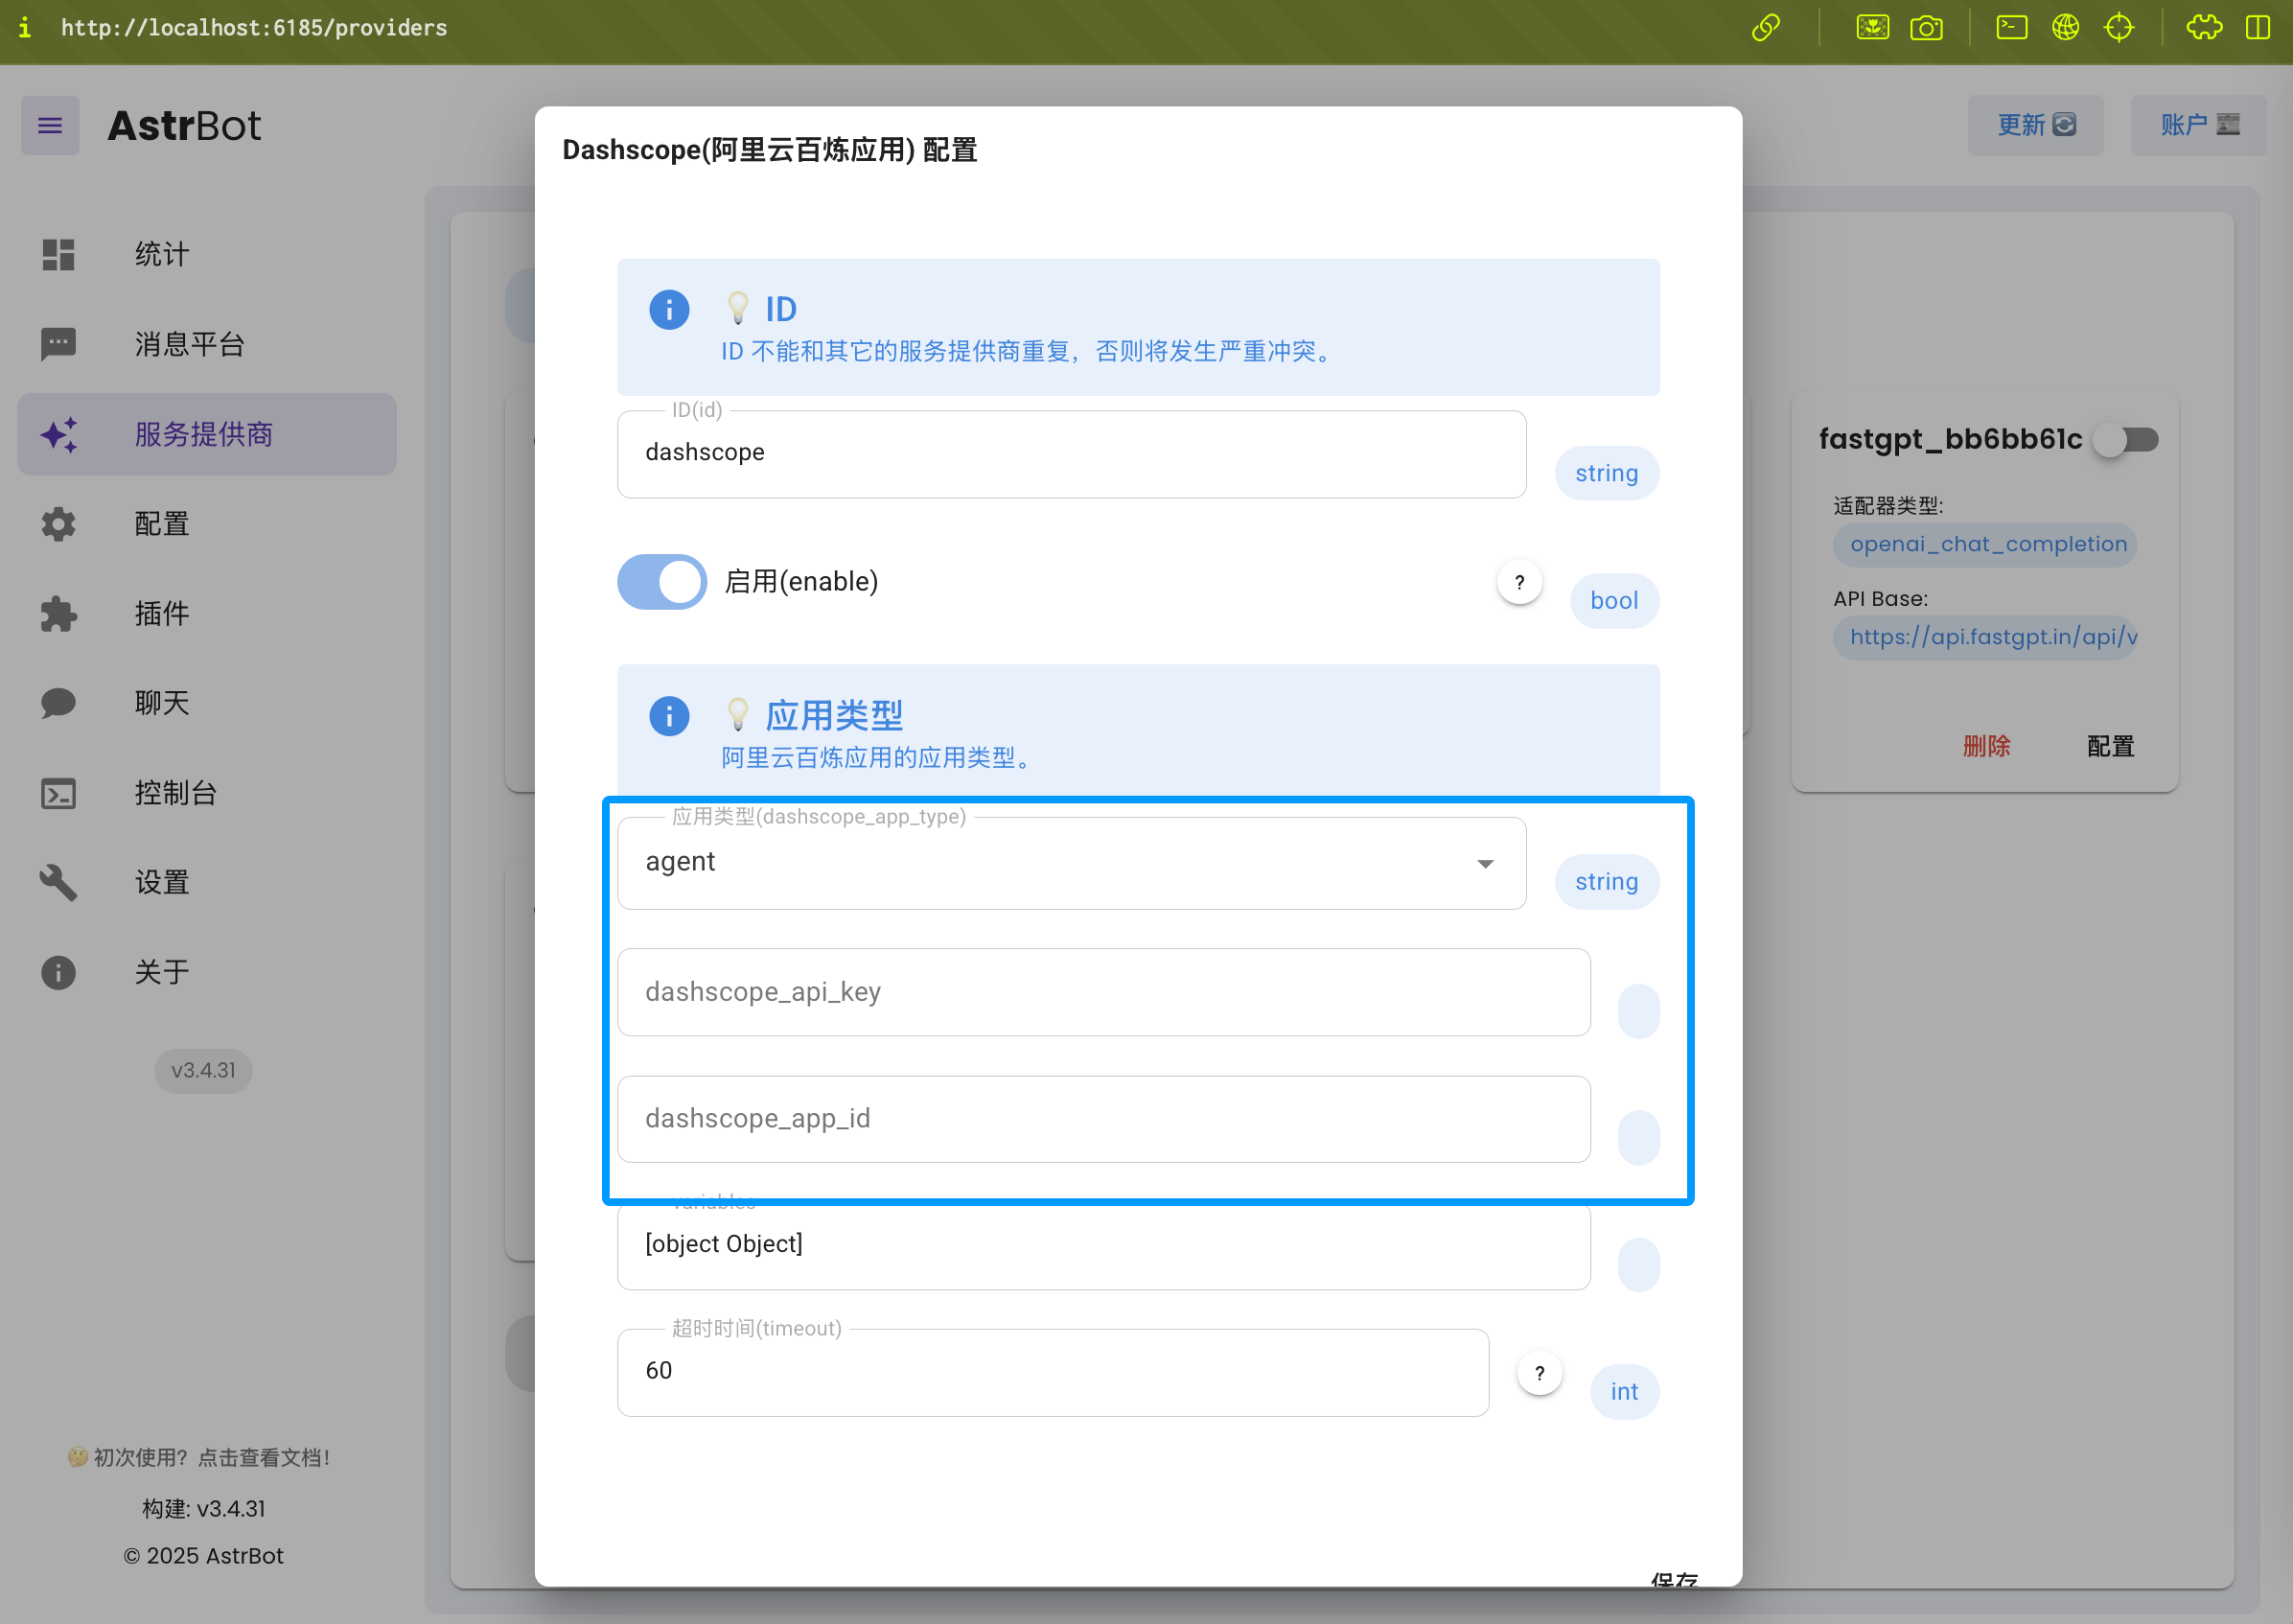Click the fastgpt_bb6bb61c card title

pyautogui.click(x=1949, y=439)
